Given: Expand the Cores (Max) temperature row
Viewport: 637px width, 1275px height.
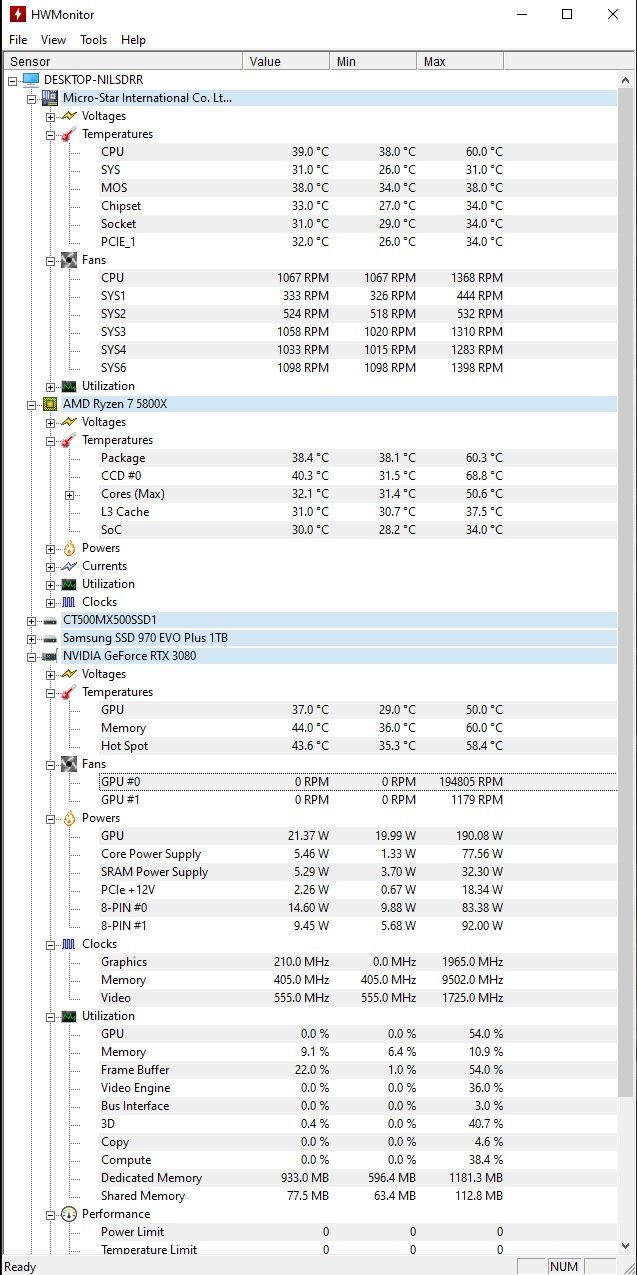Looking at the screenshot, I should click(70, 494).
